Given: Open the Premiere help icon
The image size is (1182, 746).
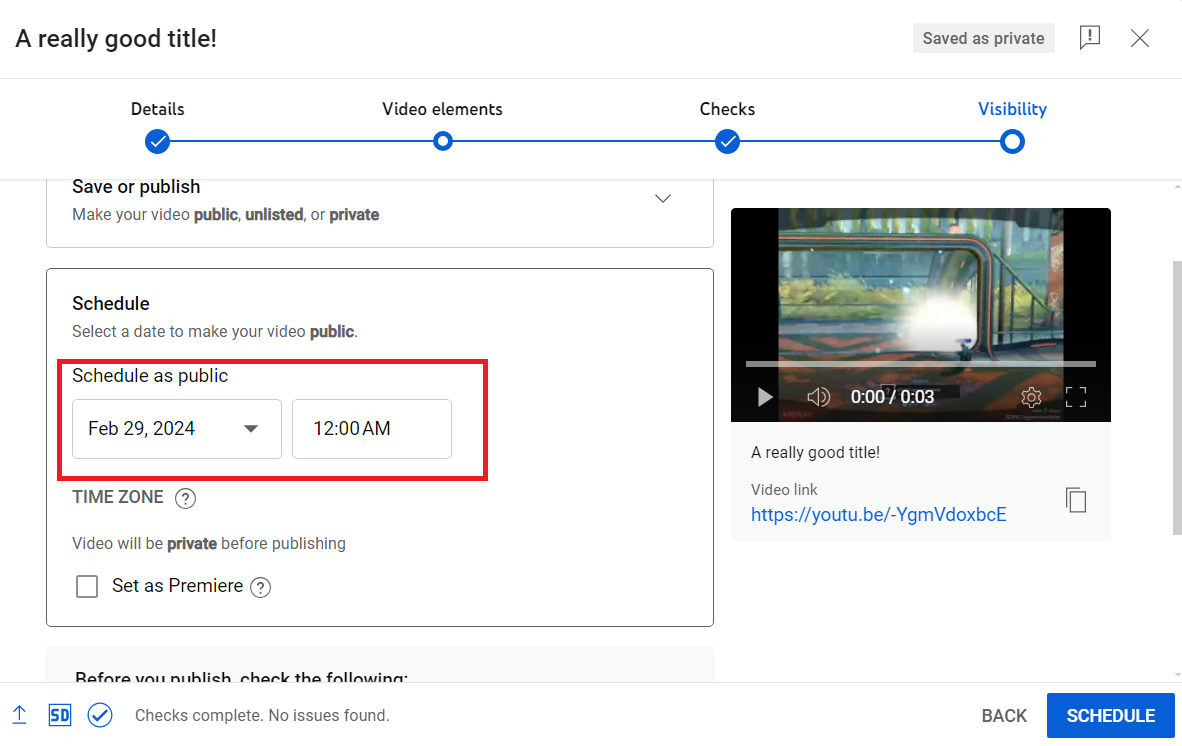Looking at the screenshot, I should pos(260,587).
